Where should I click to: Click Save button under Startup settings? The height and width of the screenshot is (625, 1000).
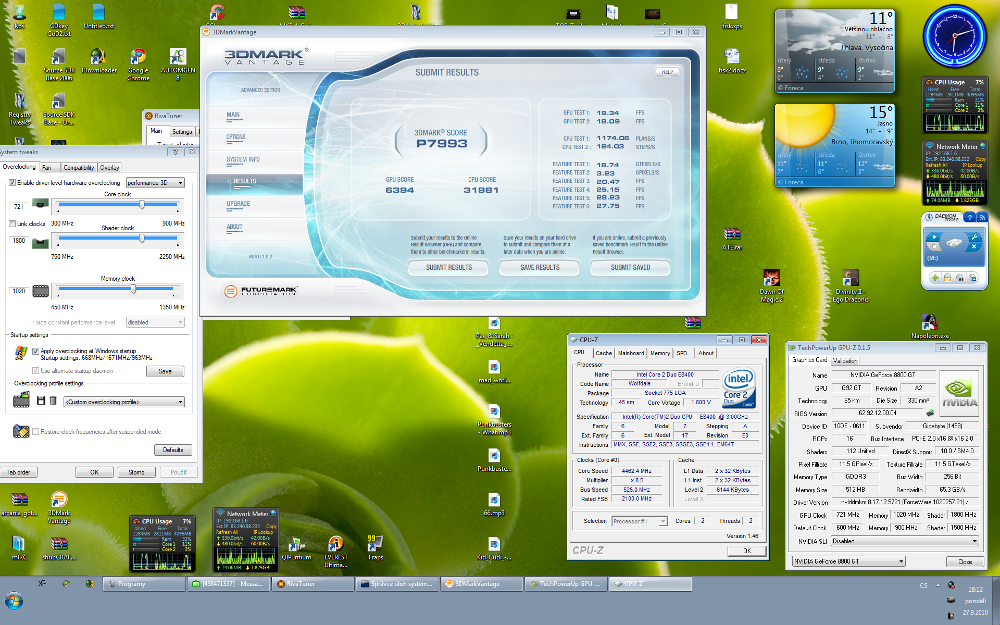165,371
